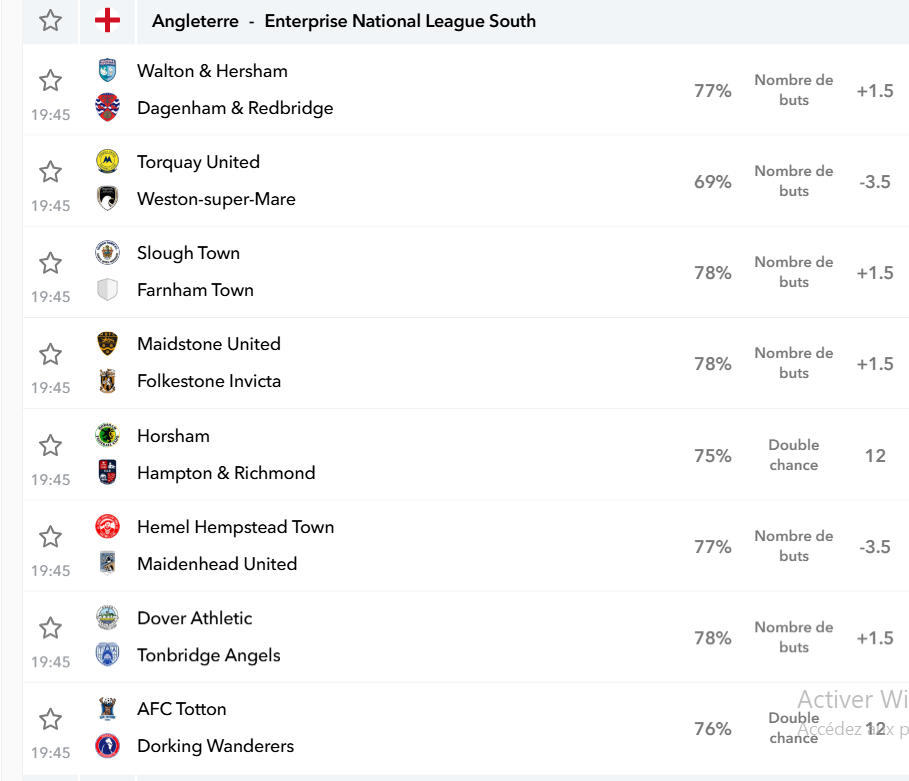Favorite the Enterprise National League South competition star

click(50, 21)
